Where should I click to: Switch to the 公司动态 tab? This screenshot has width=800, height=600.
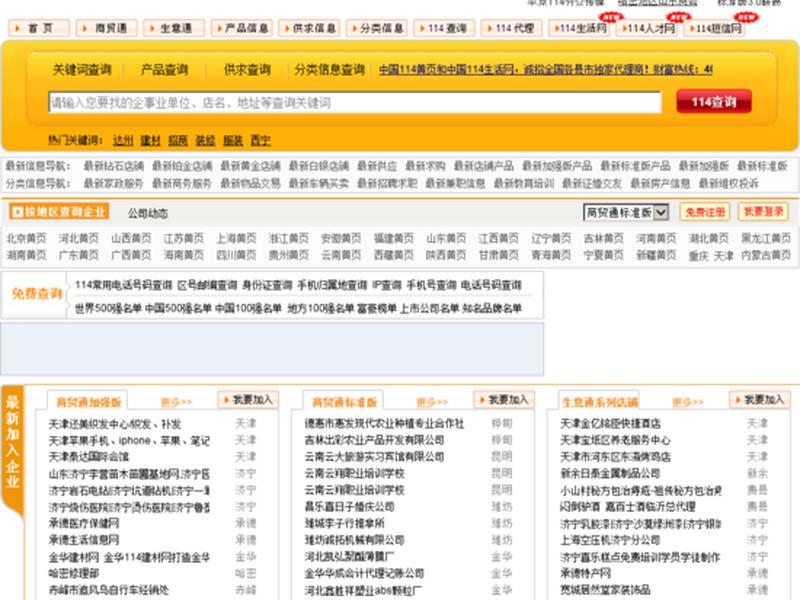tap(148, 213)
